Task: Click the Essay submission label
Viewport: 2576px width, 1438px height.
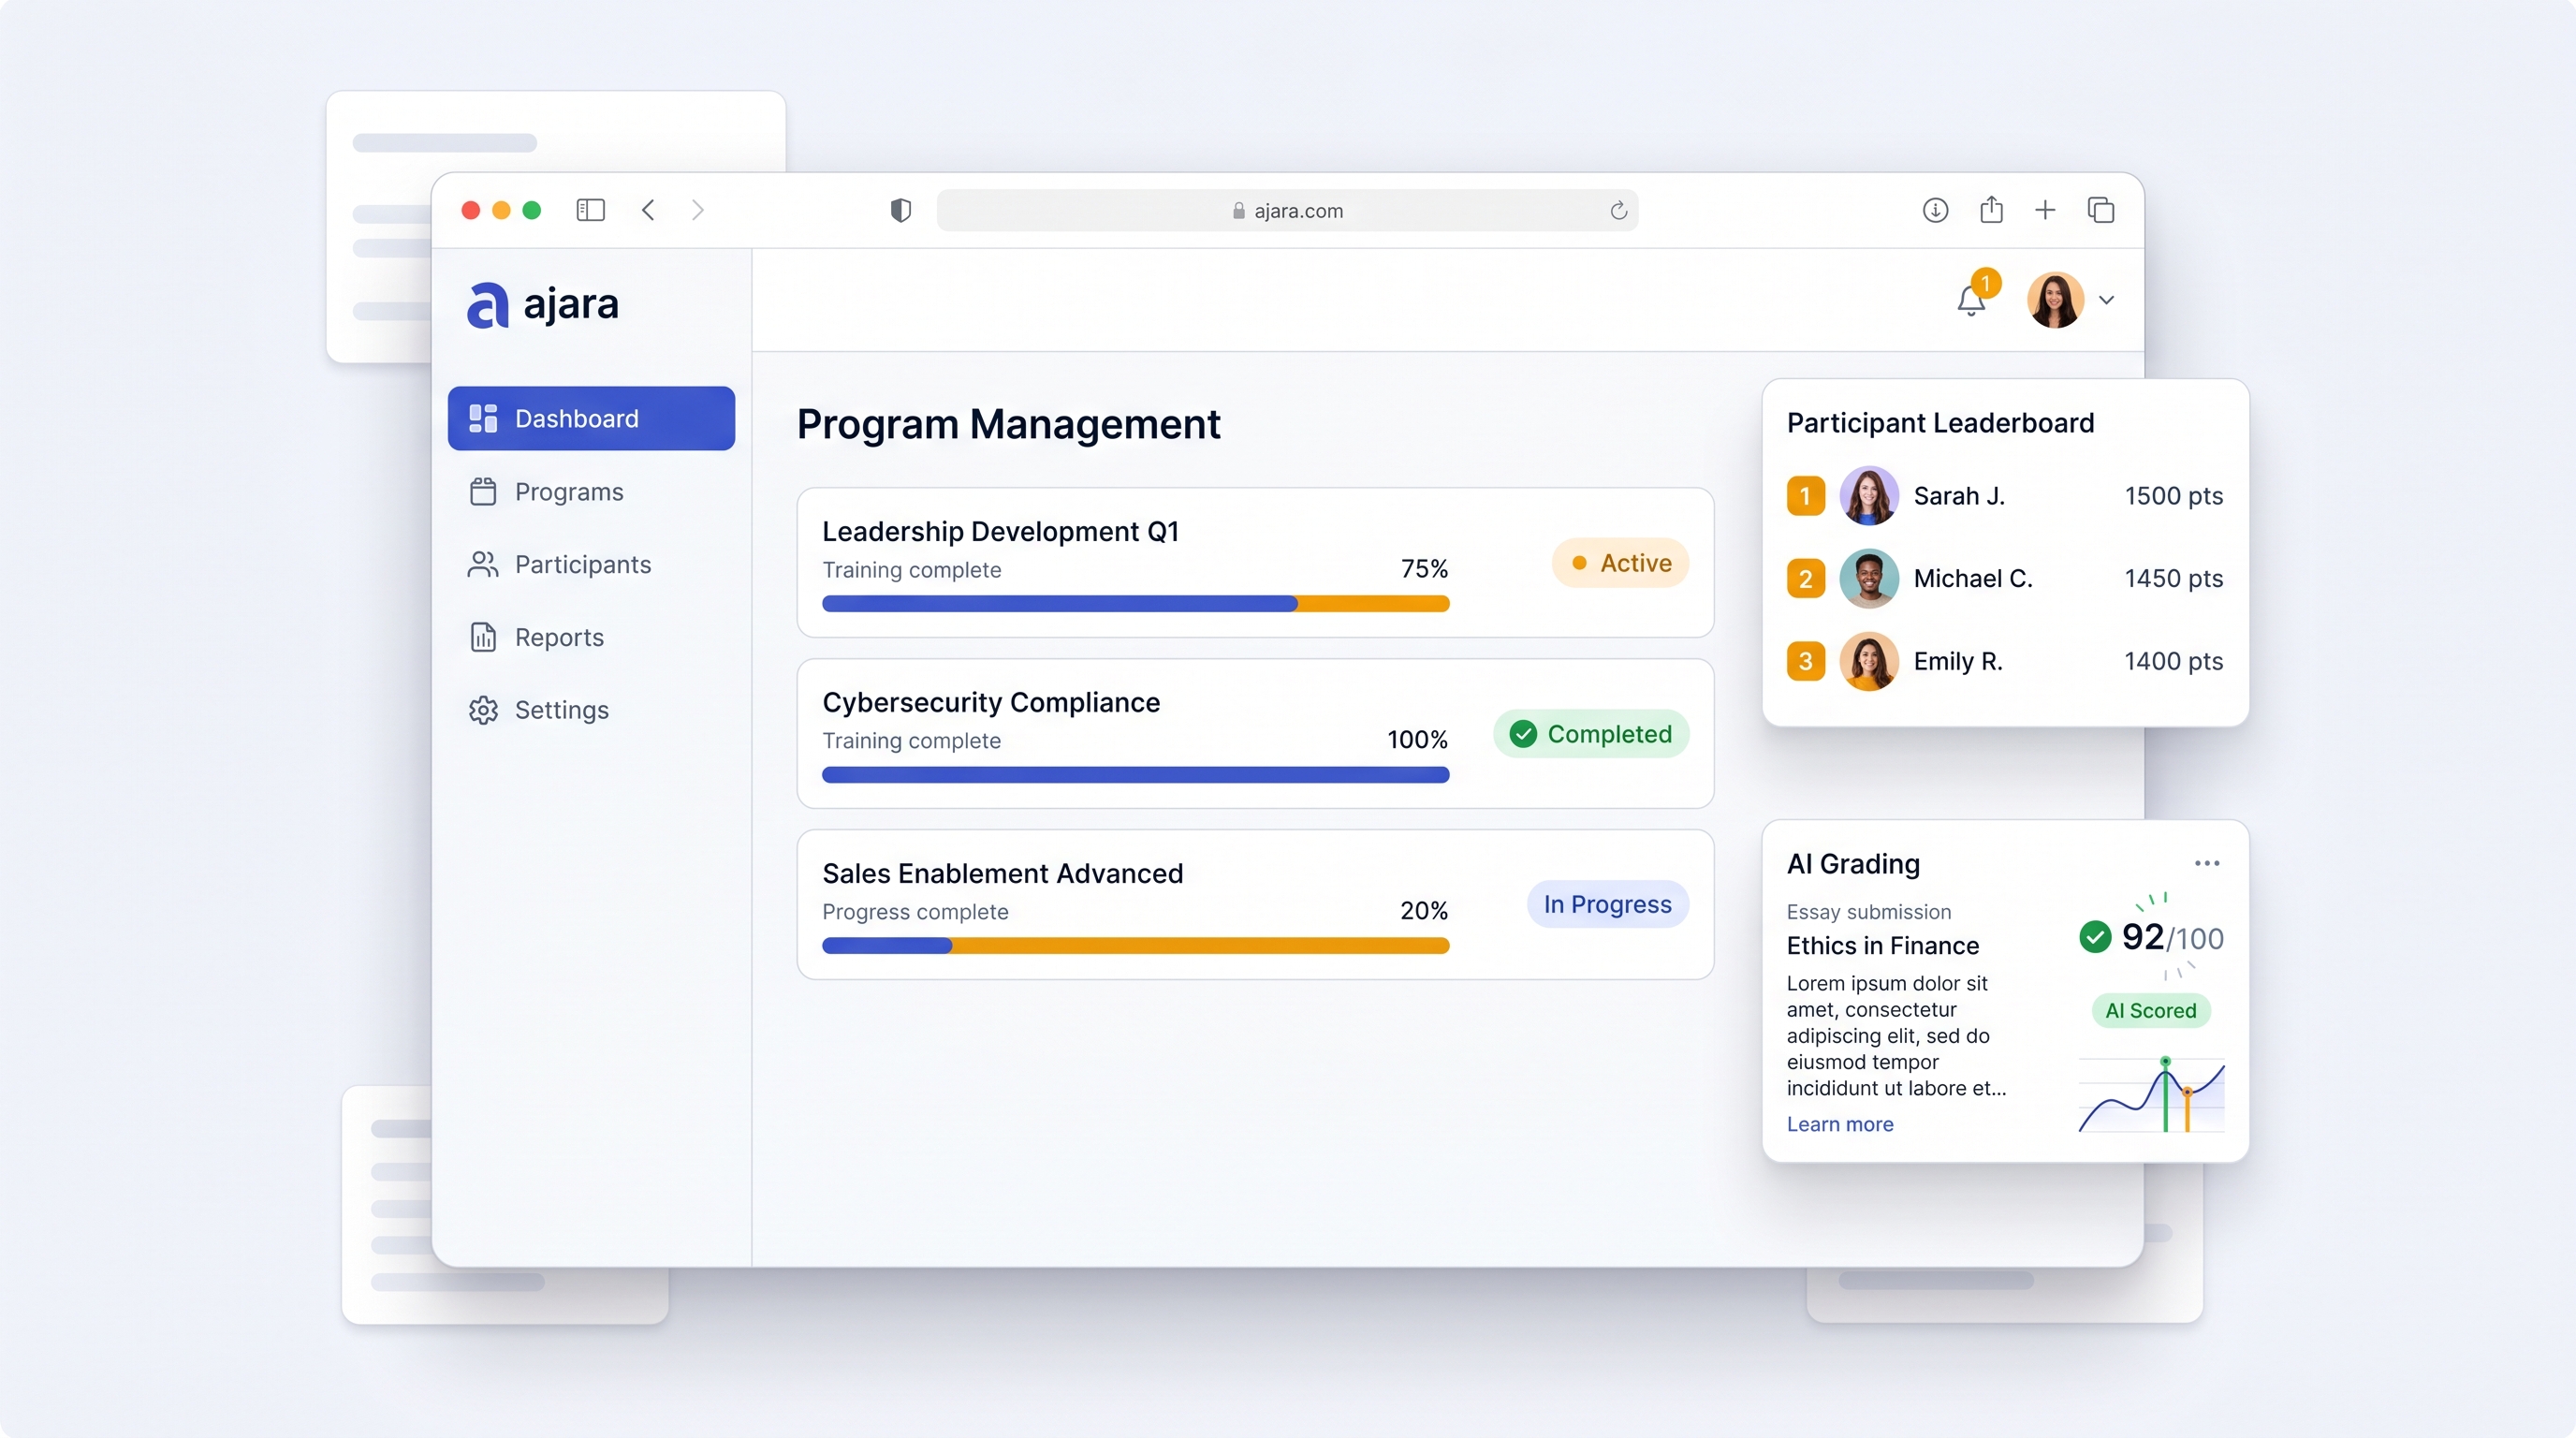Action: (x=1869, y=912)
